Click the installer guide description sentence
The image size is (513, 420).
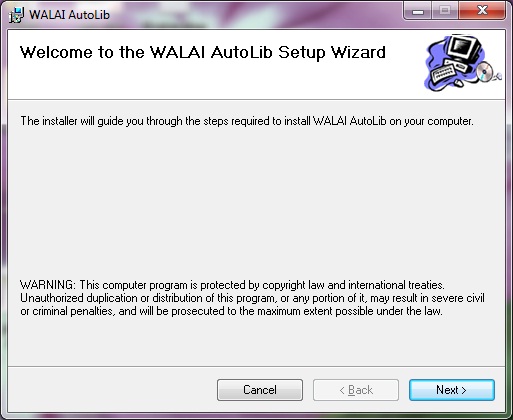click(x=247, y=121)
